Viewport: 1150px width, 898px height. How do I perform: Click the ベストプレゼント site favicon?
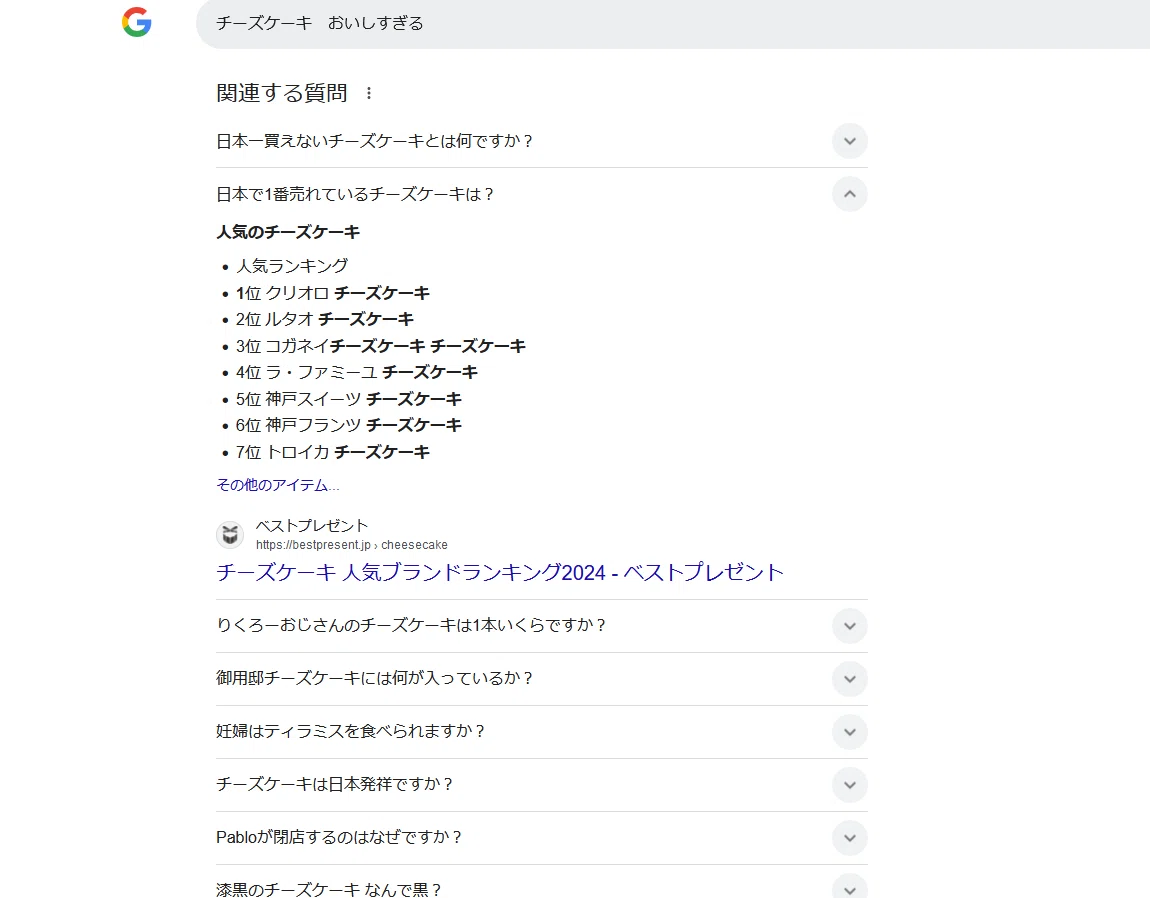coord(230,535)
